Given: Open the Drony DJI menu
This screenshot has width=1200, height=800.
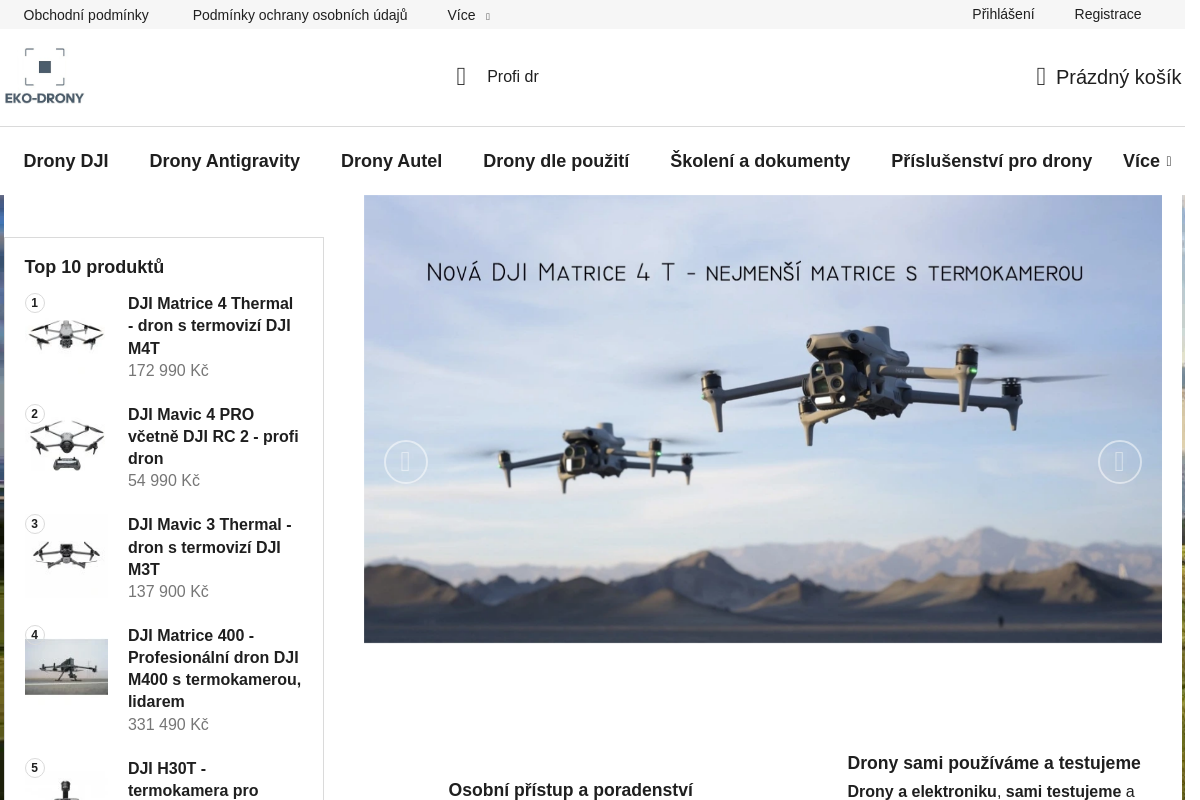Looking at the screenshot, I should [x=66, y=161].
